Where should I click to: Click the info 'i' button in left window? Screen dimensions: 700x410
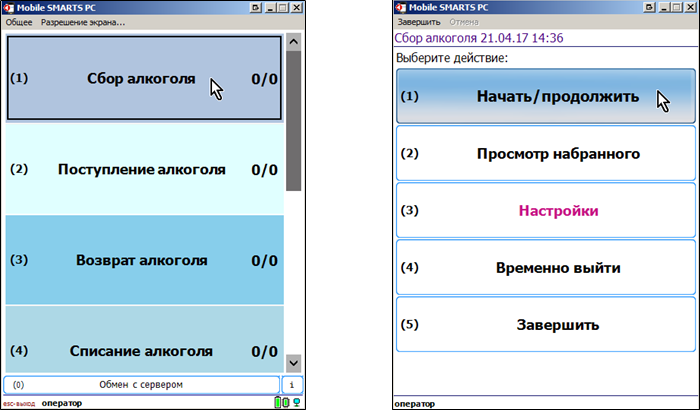[x=292, y=385]
